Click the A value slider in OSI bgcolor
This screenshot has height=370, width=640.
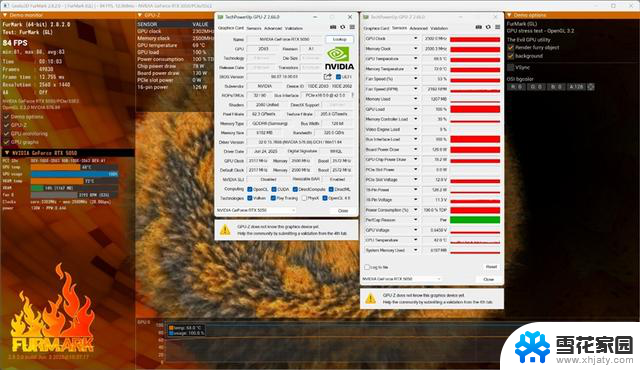(x=576, y=87)
